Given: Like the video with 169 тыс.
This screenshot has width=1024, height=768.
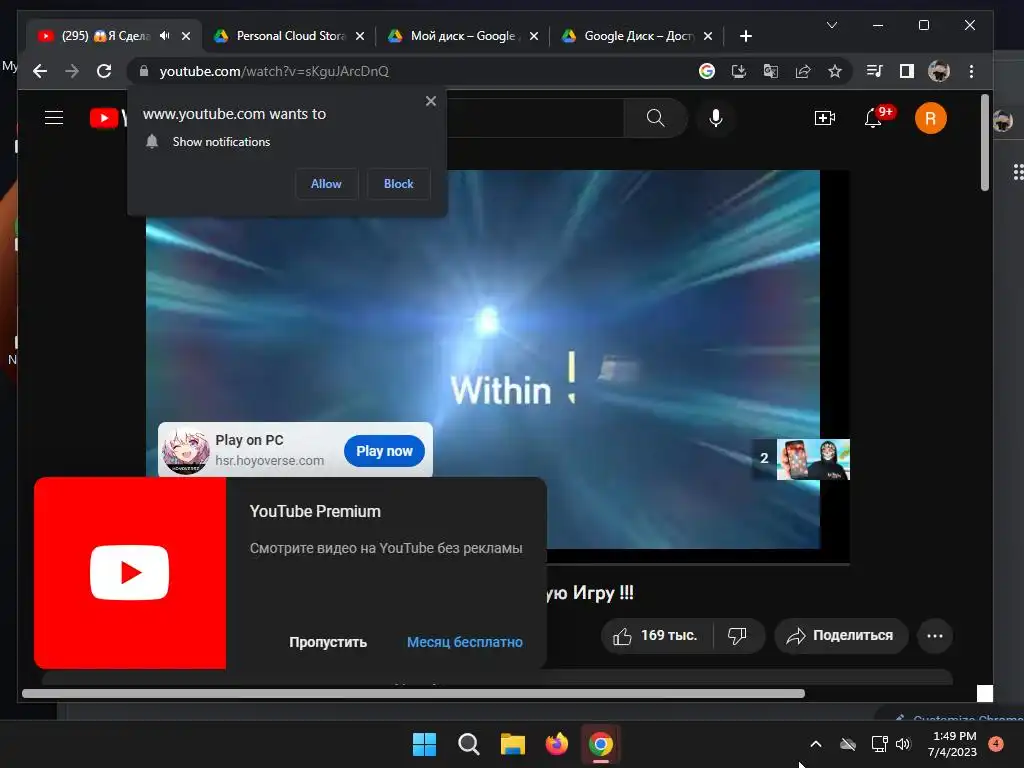Looking at the screenshot, I should (656, 635).
